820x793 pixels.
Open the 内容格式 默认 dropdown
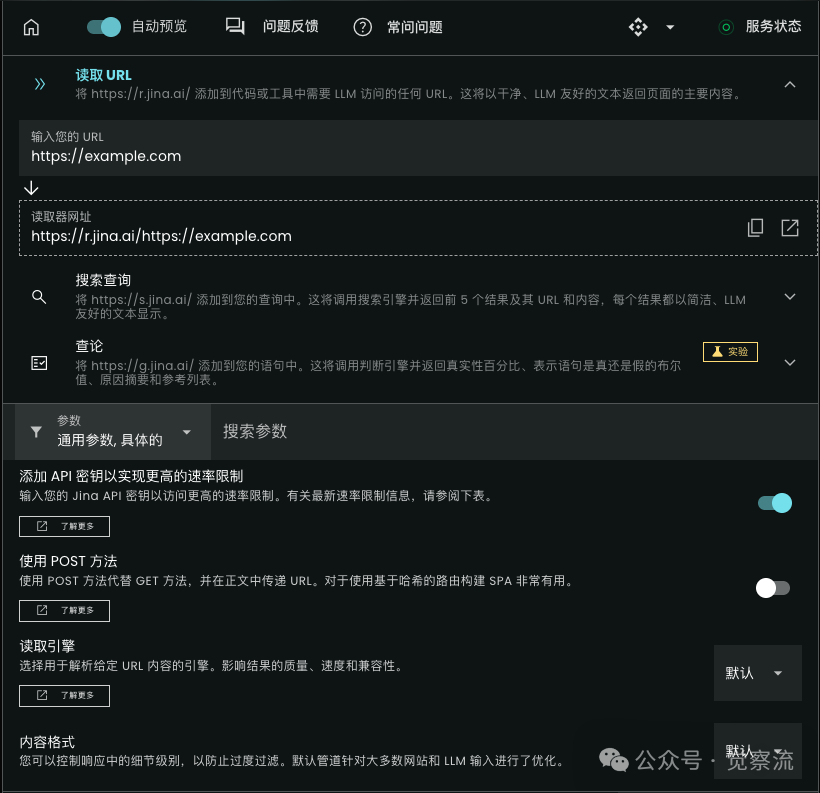[x=757, y=751]
